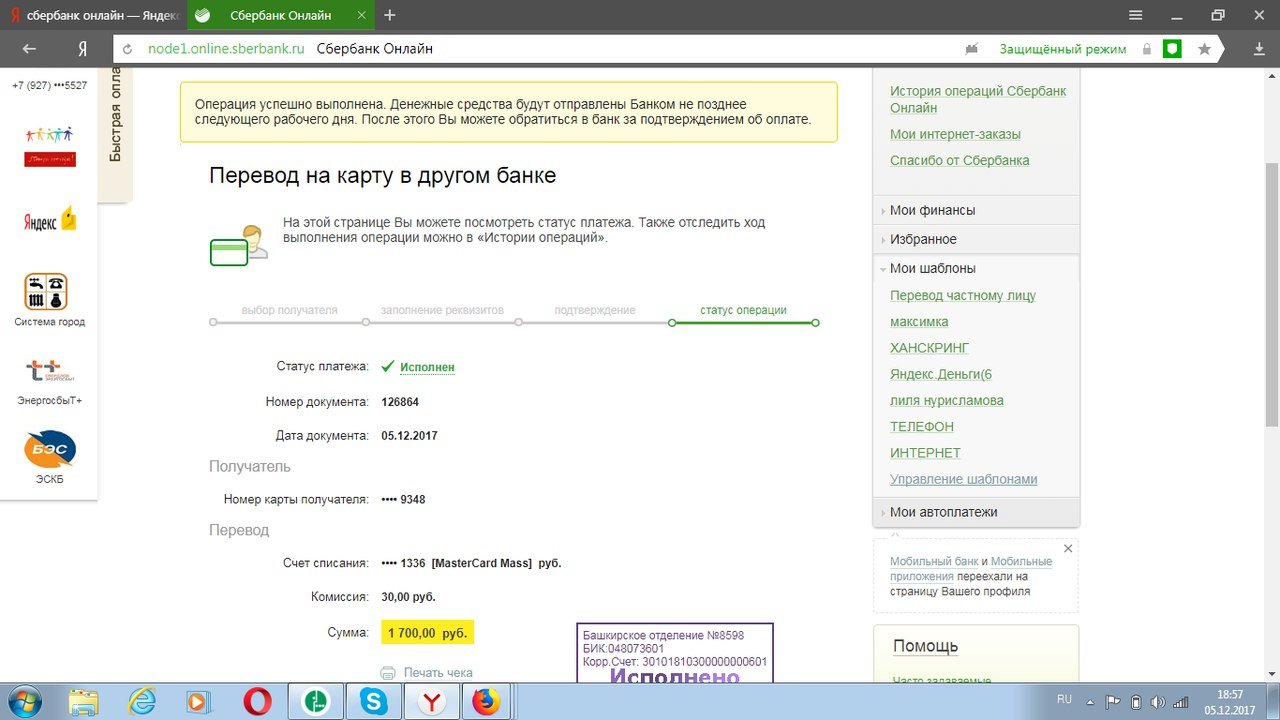Open the ТЕЛЕФОН template
This screenshot has height=720, width=1280.
tap(922, 426)
